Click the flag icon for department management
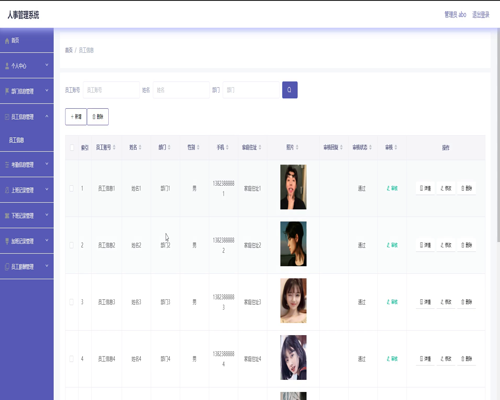This screenshot has width=500, height=400. tap(7, 91)
